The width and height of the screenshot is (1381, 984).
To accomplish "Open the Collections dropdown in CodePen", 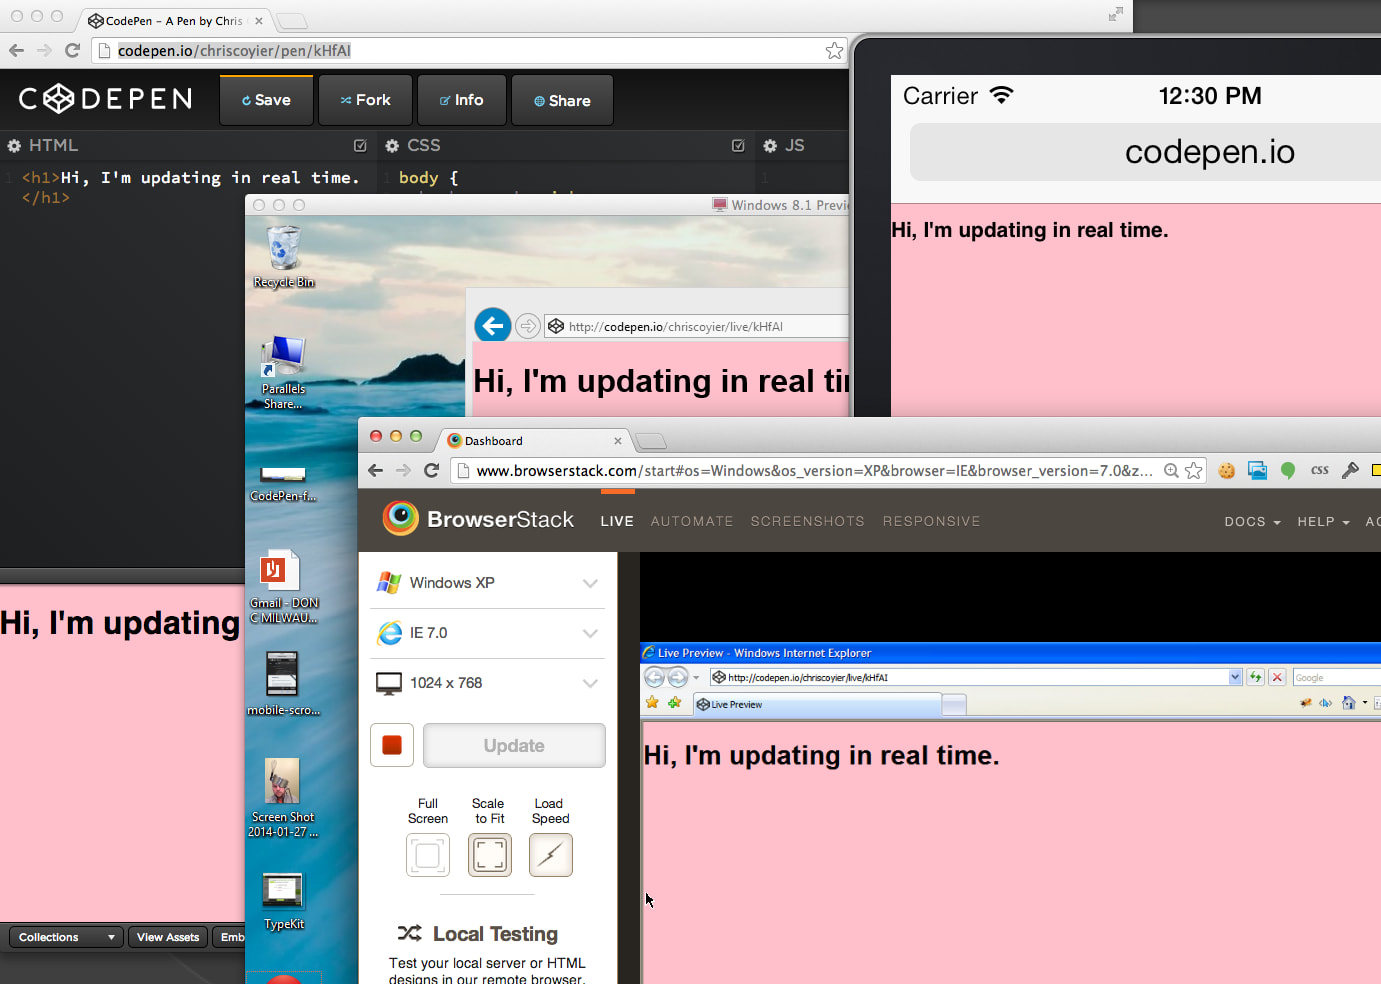I will (66, 937).
